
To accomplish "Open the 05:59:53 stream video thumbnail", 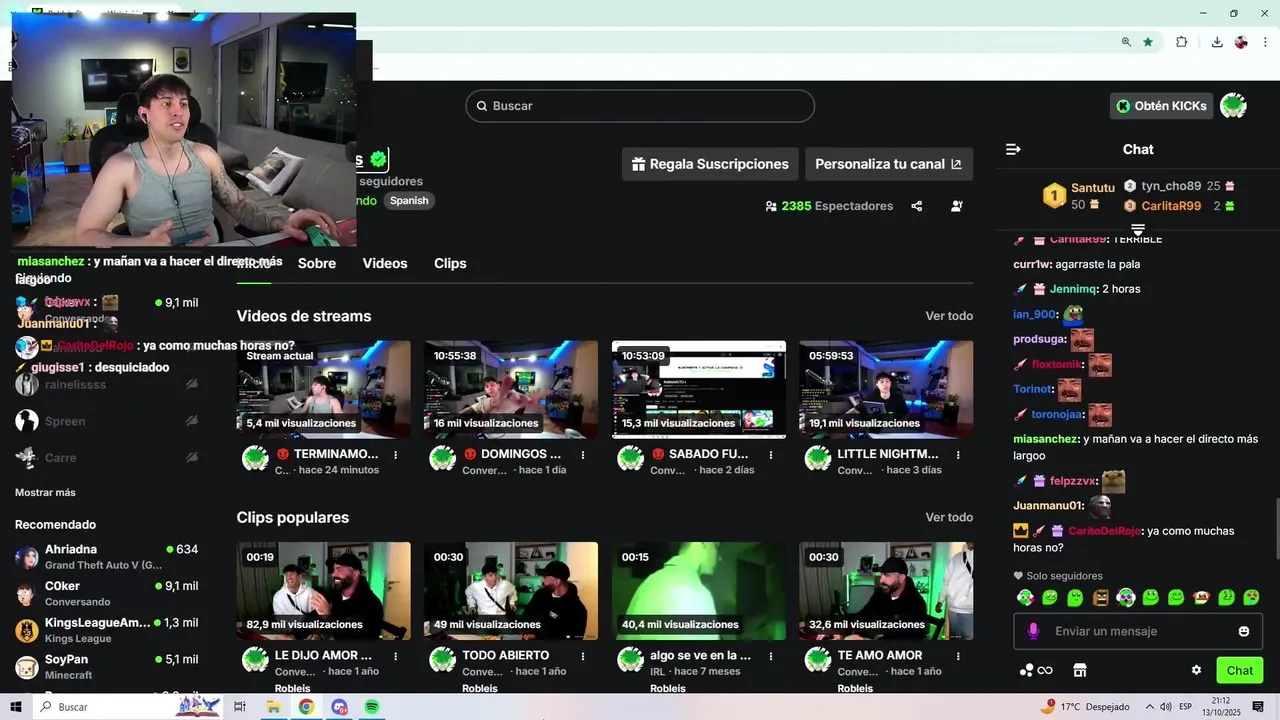I will coord(886,389).
